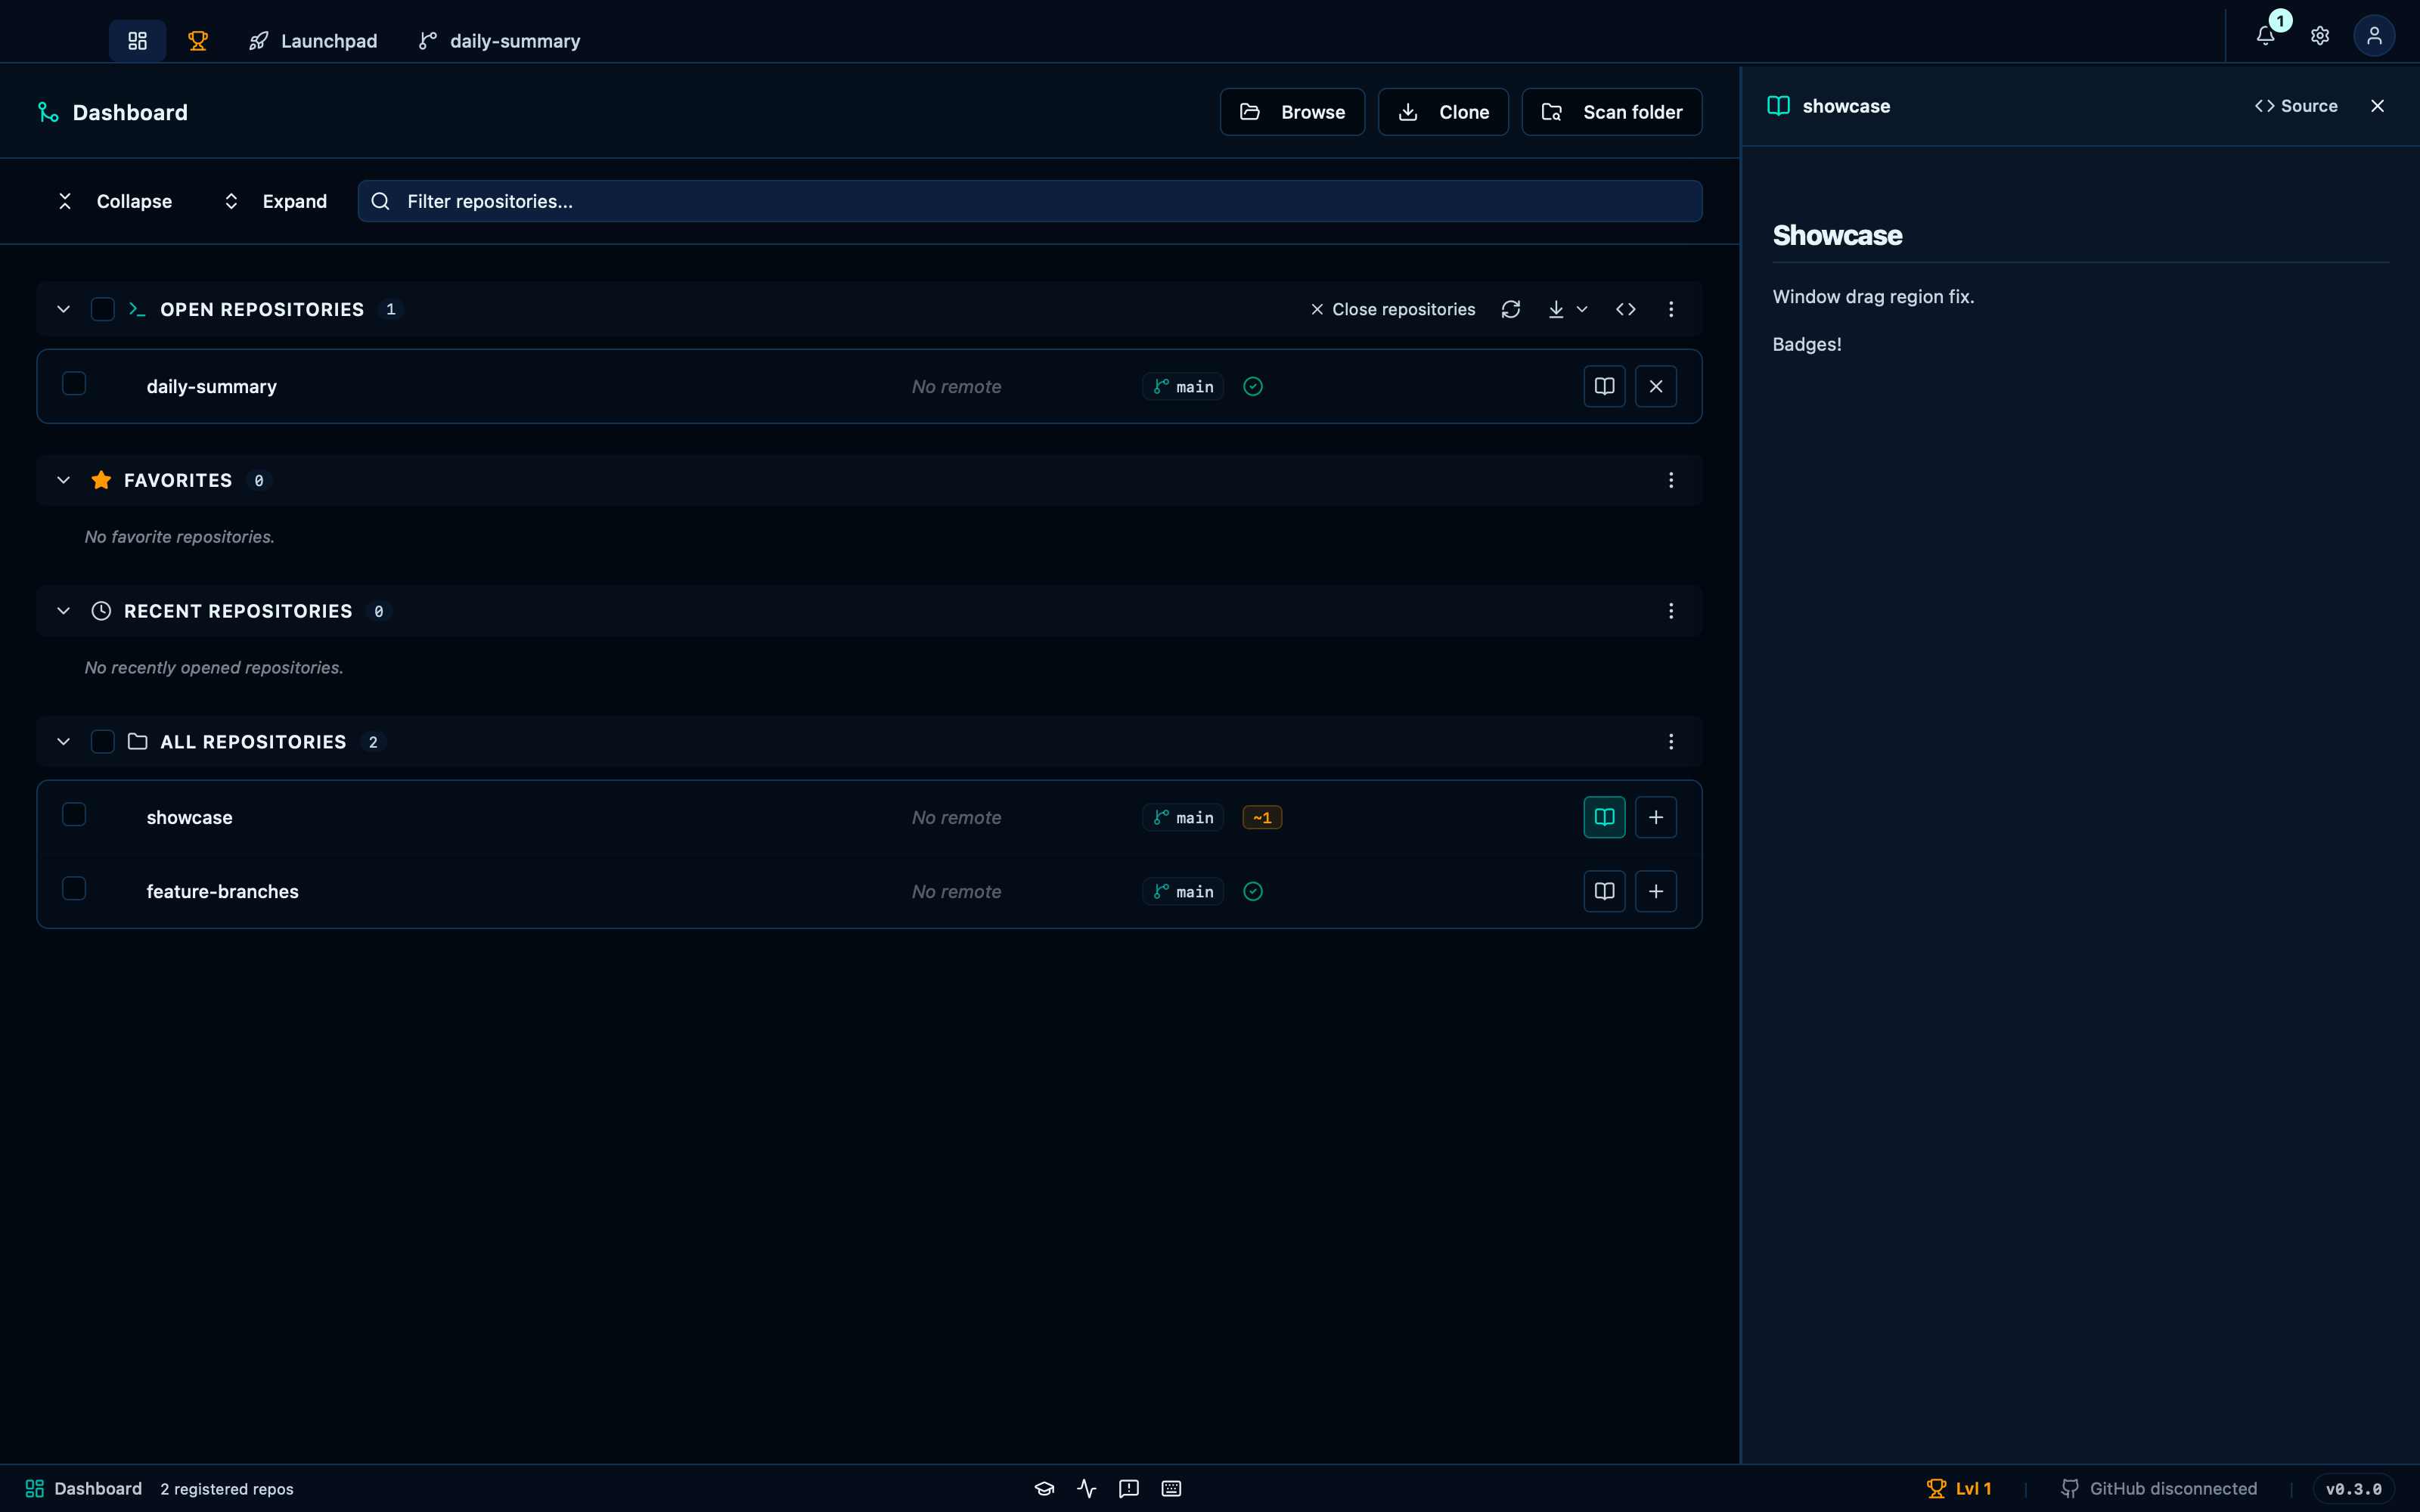
Task: Click the clean status check for feature-branches
Action: 1253,892
